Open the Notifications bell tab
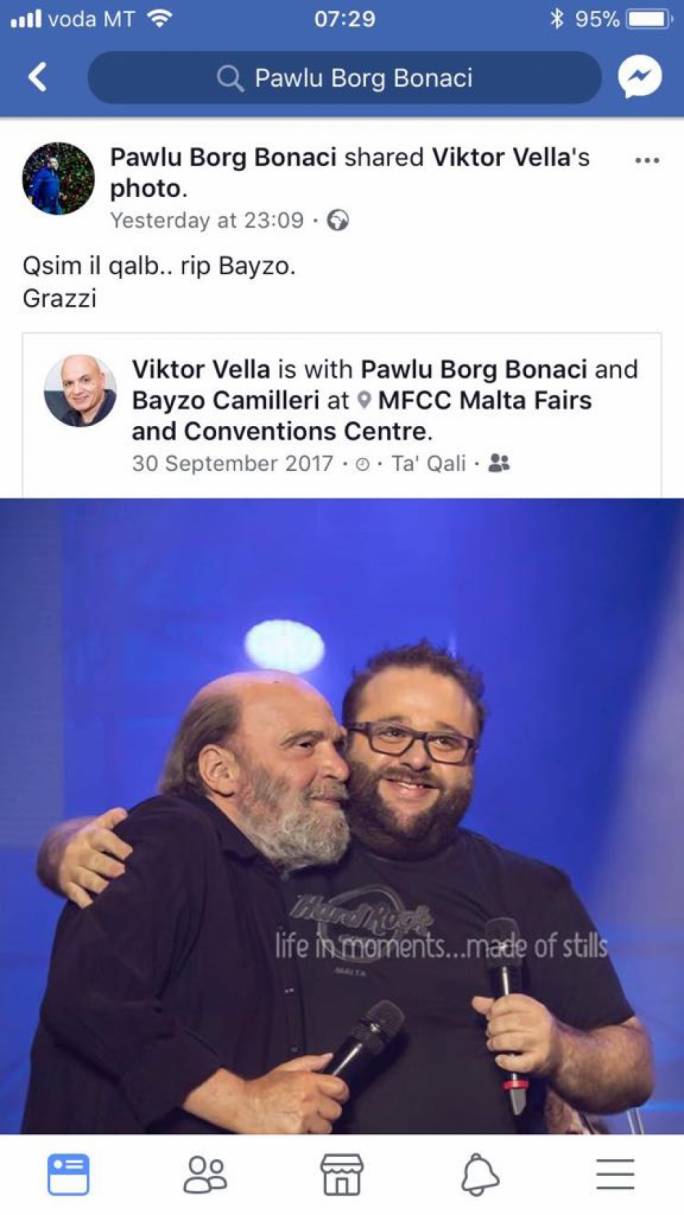This screenshot has height=1215, width=684. click(480, 1174)
